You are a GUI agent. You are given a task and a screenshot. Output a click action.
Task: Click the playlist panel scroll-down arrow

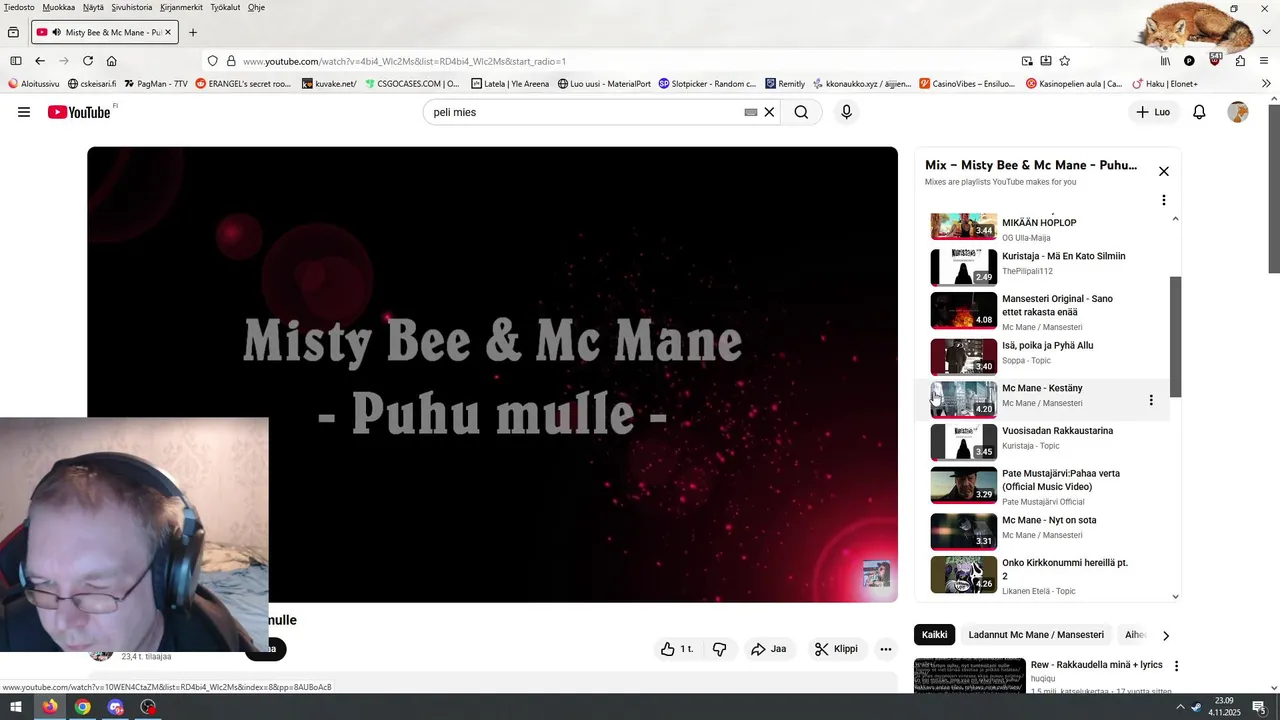pos(1175,597)
